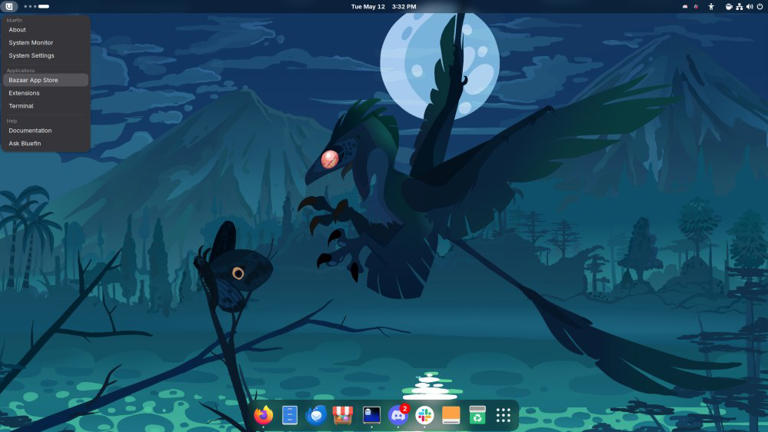Select Extensions in the menu
Image resolution: width=768 pixels, height=432 pixels.
click(x=46, y=93)
